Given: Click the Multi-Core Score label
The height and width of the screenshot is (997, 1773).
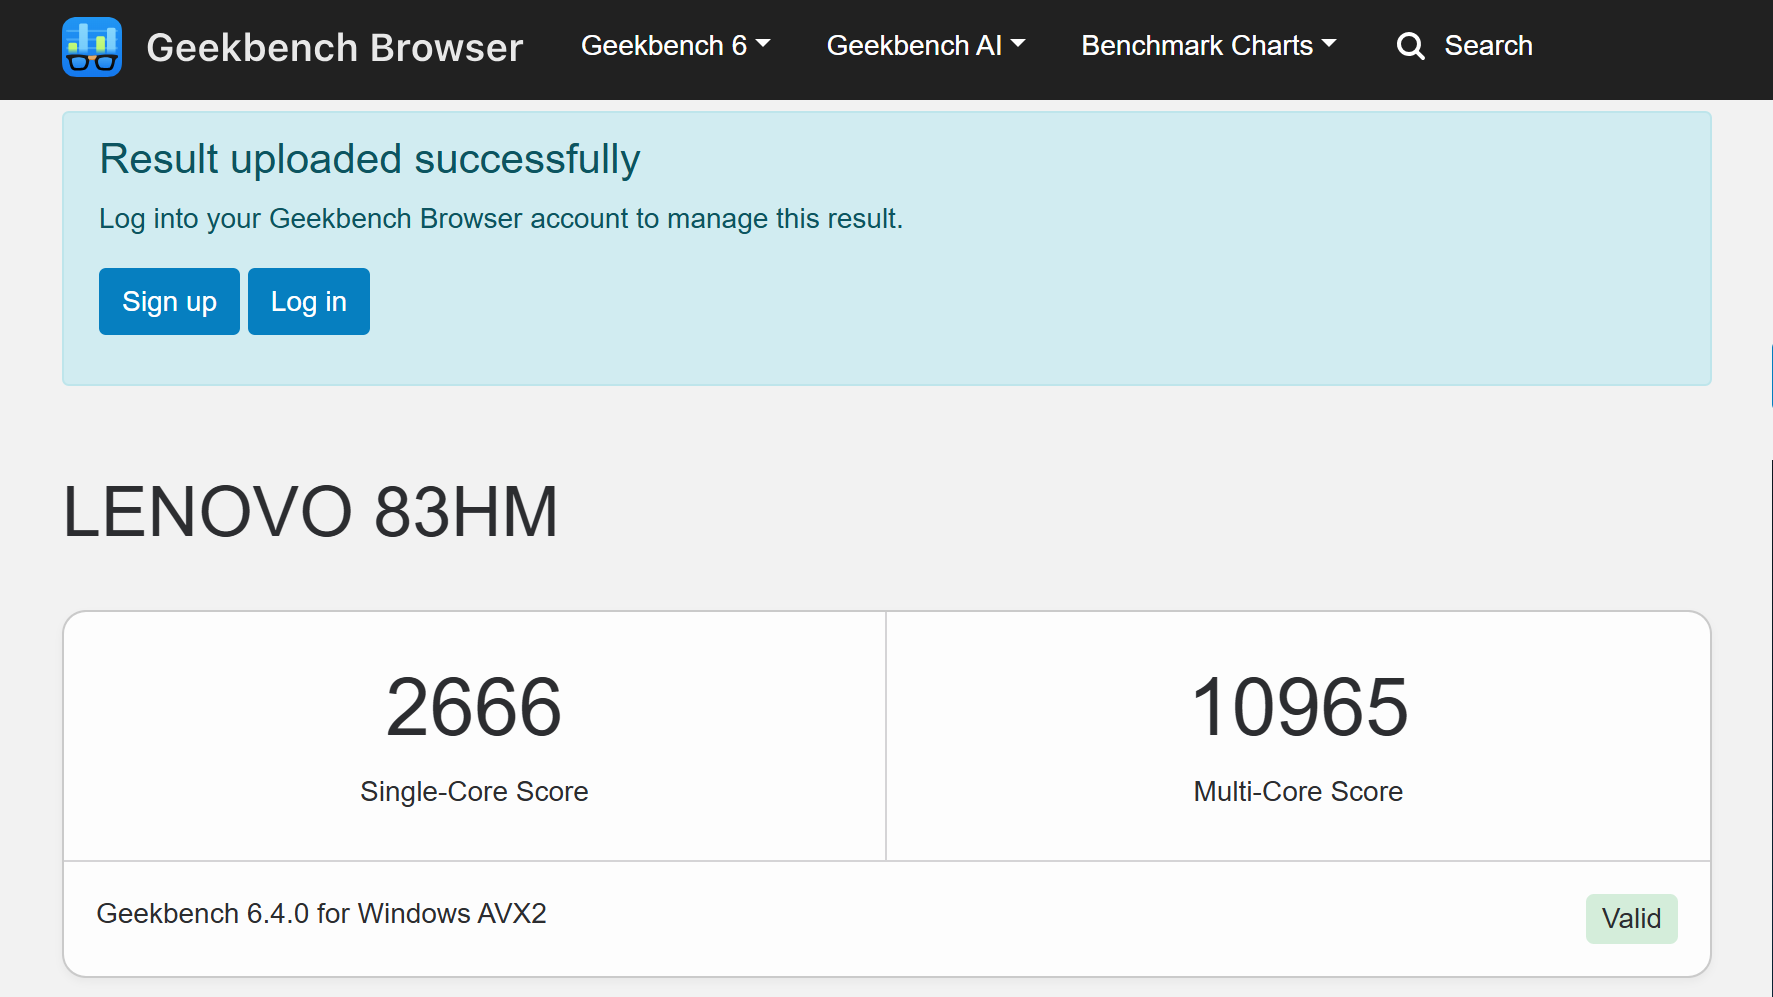Looking at the screenshot, I should coord(1298,791).
